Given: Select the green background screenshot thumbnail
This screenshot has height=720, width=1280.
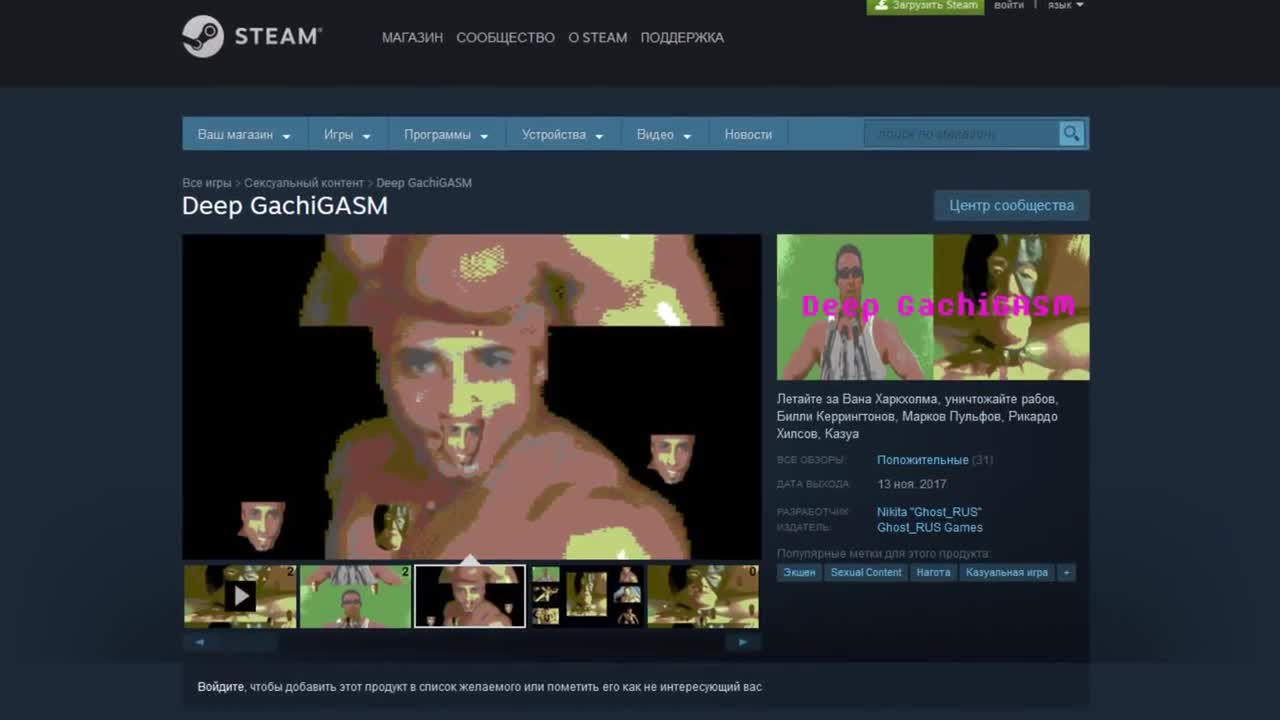Looking at the screenshot, I should click(x=355, y=597).
